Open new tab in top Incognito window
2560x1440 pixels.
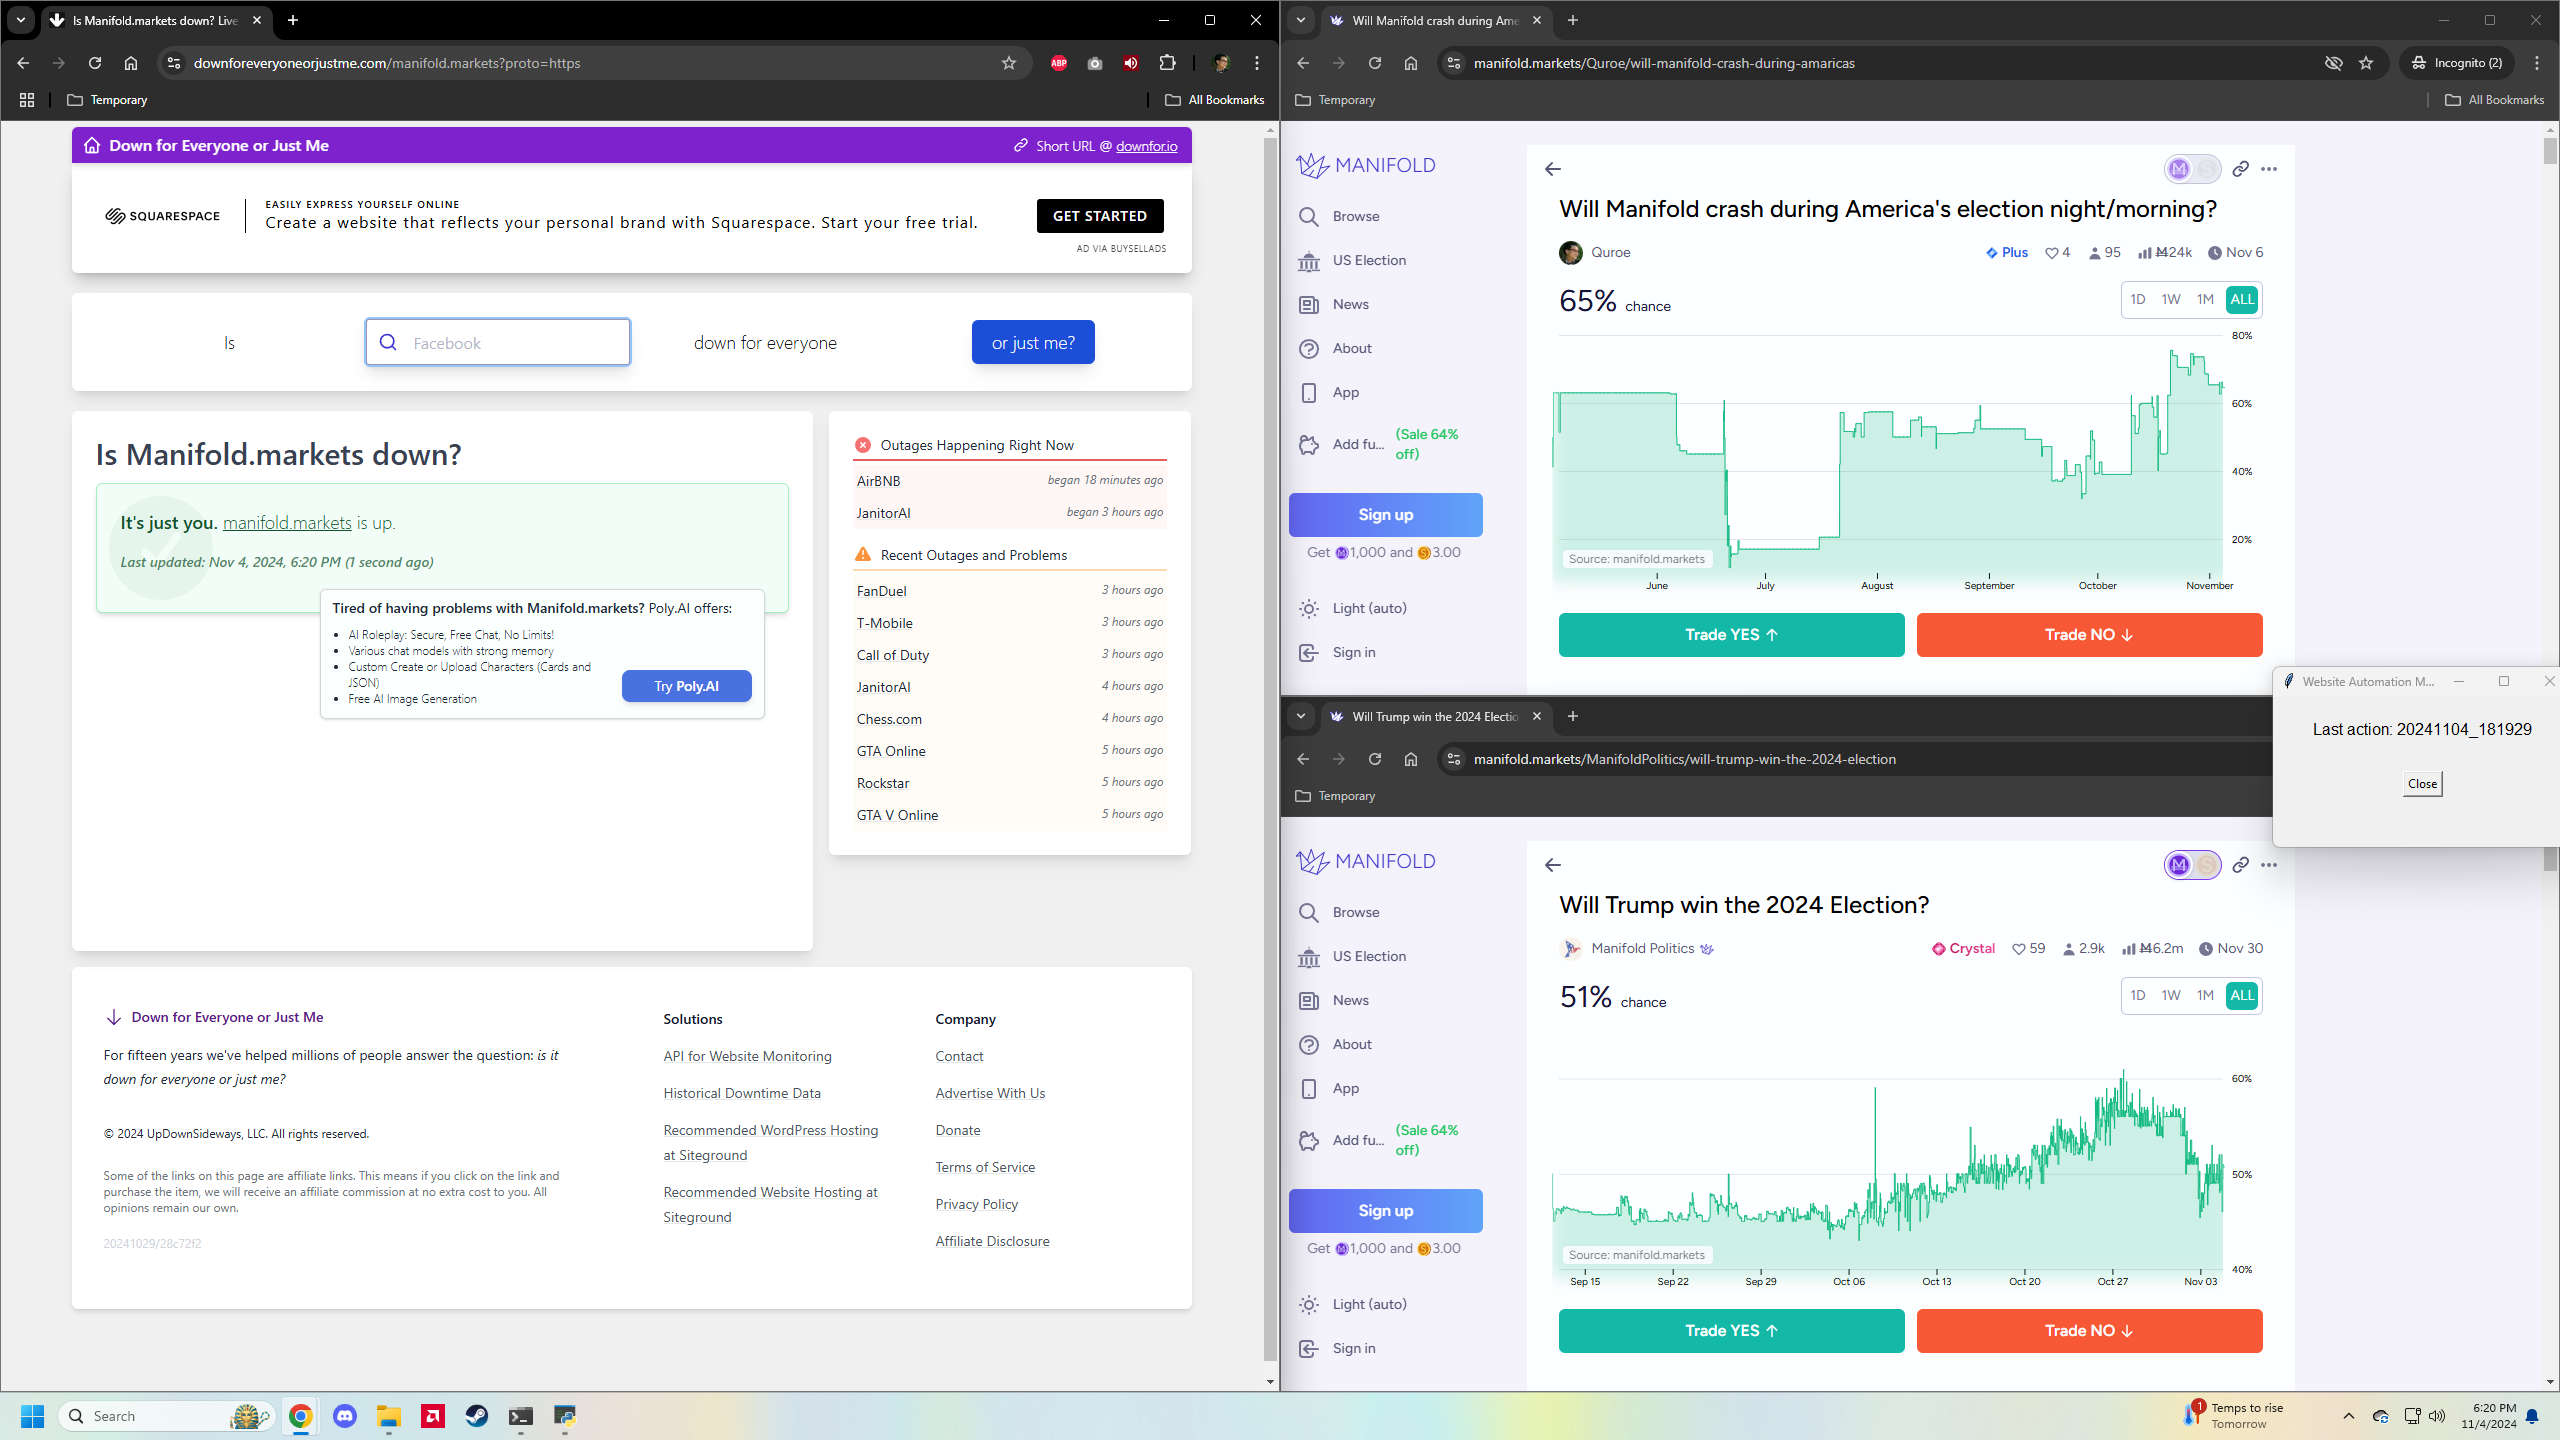1573,20
